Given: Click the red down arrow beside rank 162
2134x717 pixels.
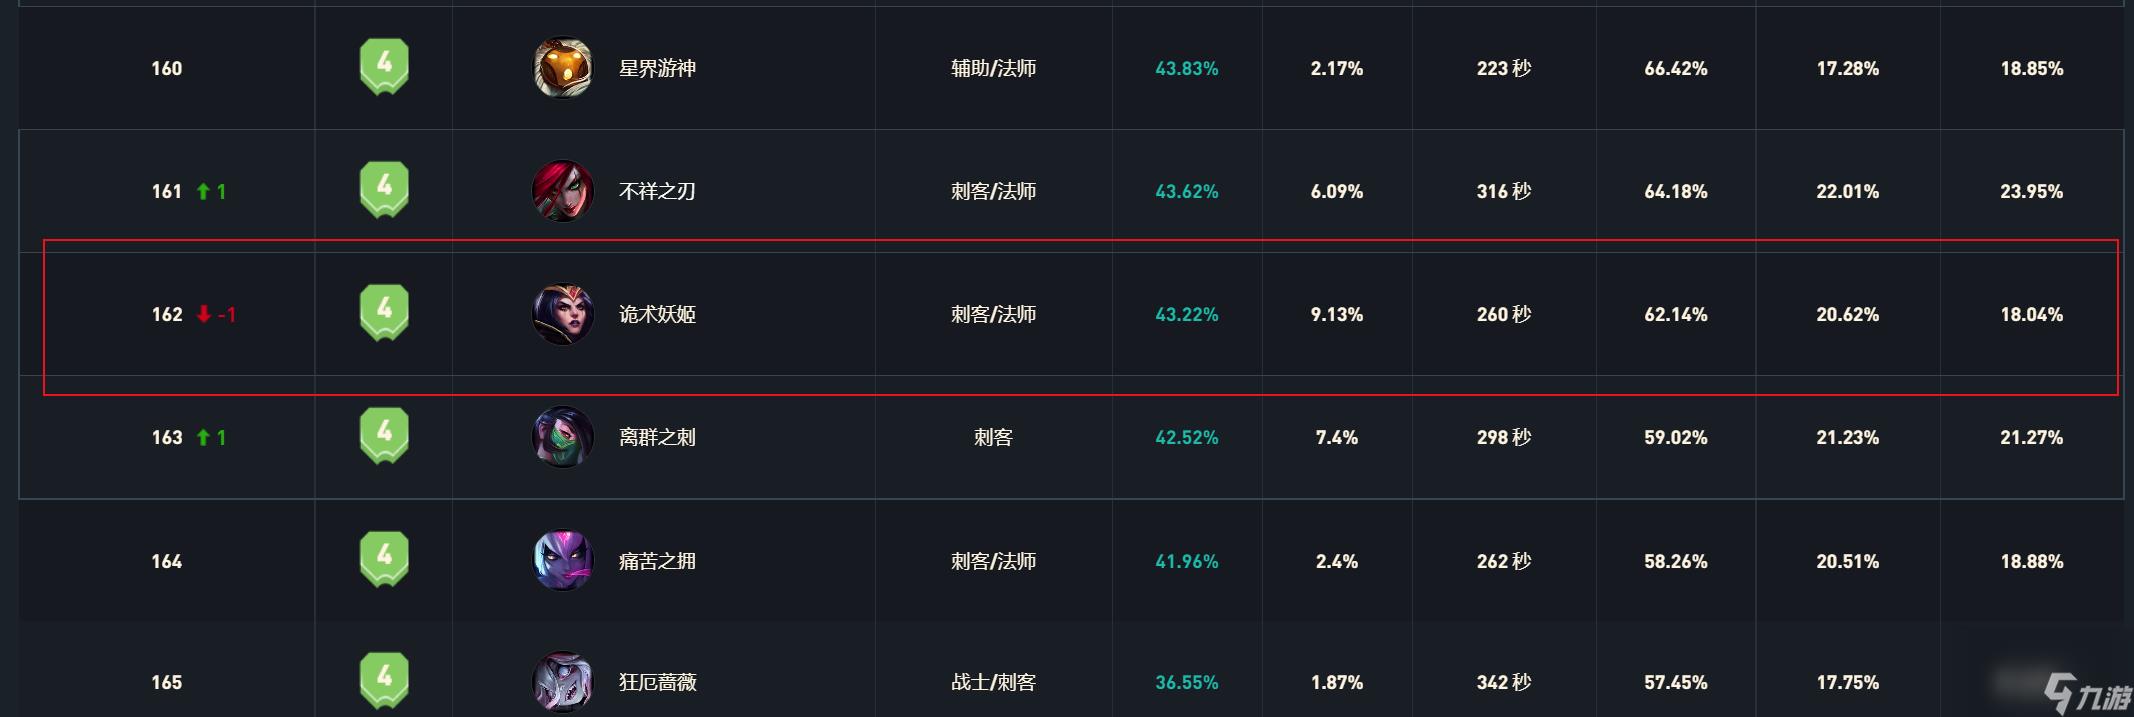Looking at the screenshot, I should click(204, 314).
